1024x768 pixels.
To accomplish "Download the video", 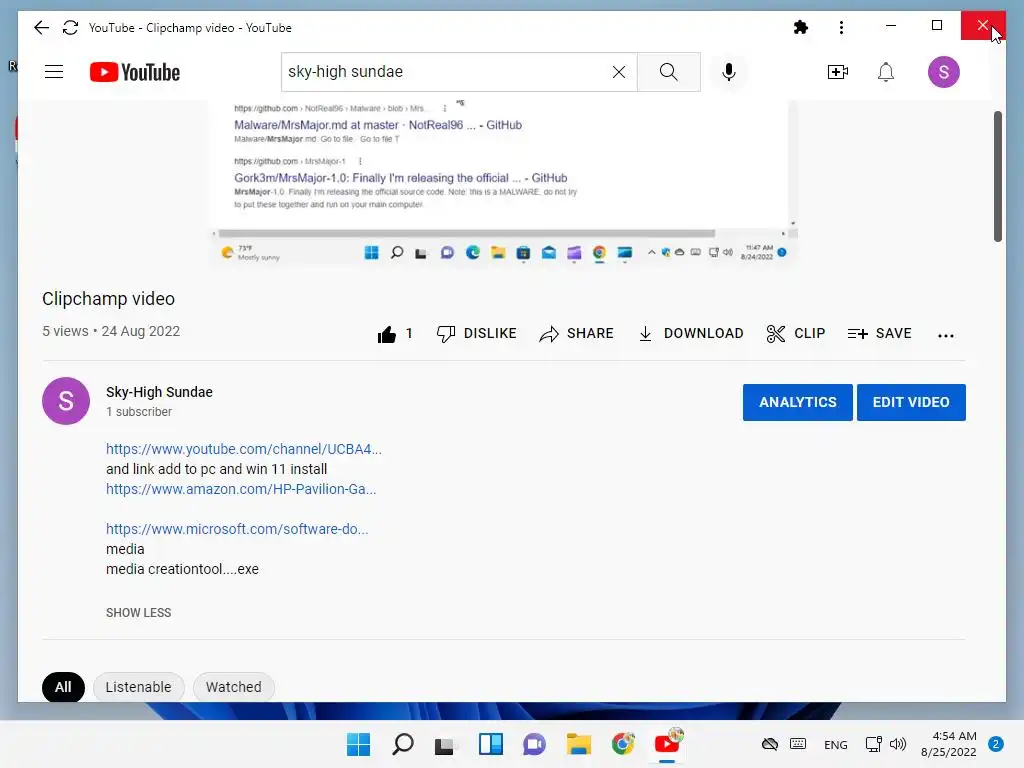I will click(x=691, y=334).
